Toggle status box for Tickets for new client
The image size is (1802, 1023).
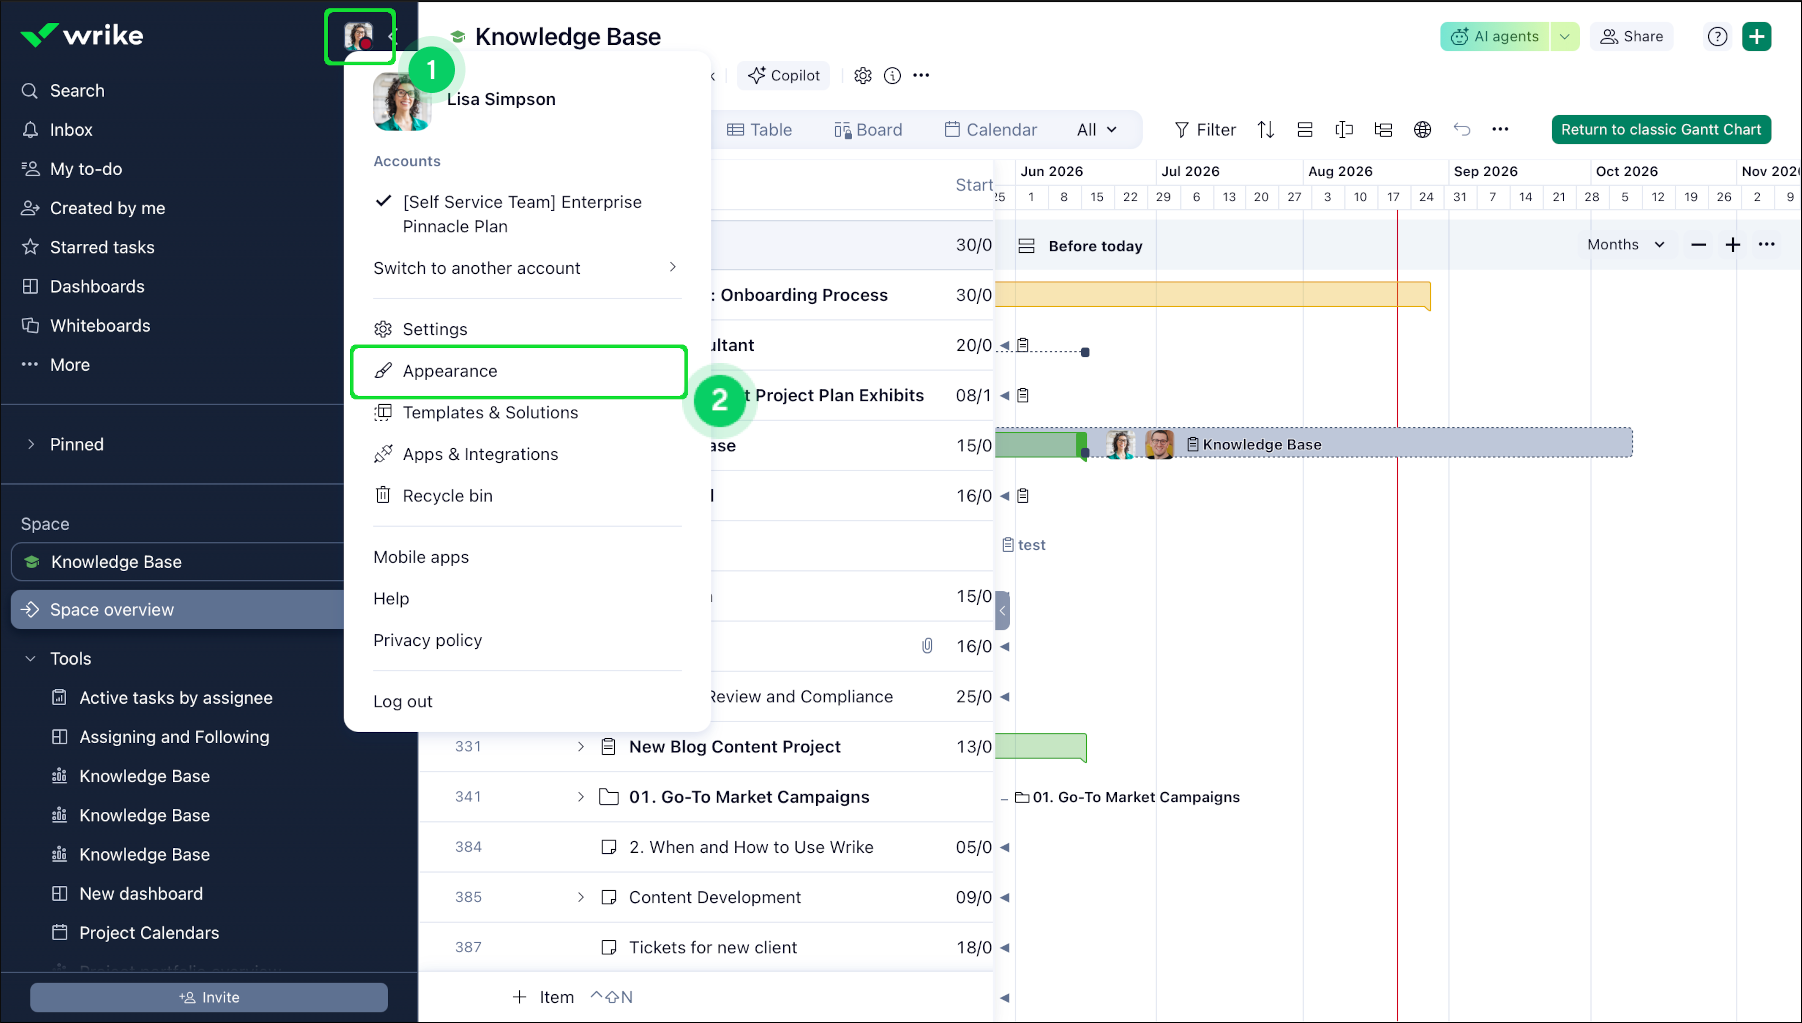click(609, 948)
